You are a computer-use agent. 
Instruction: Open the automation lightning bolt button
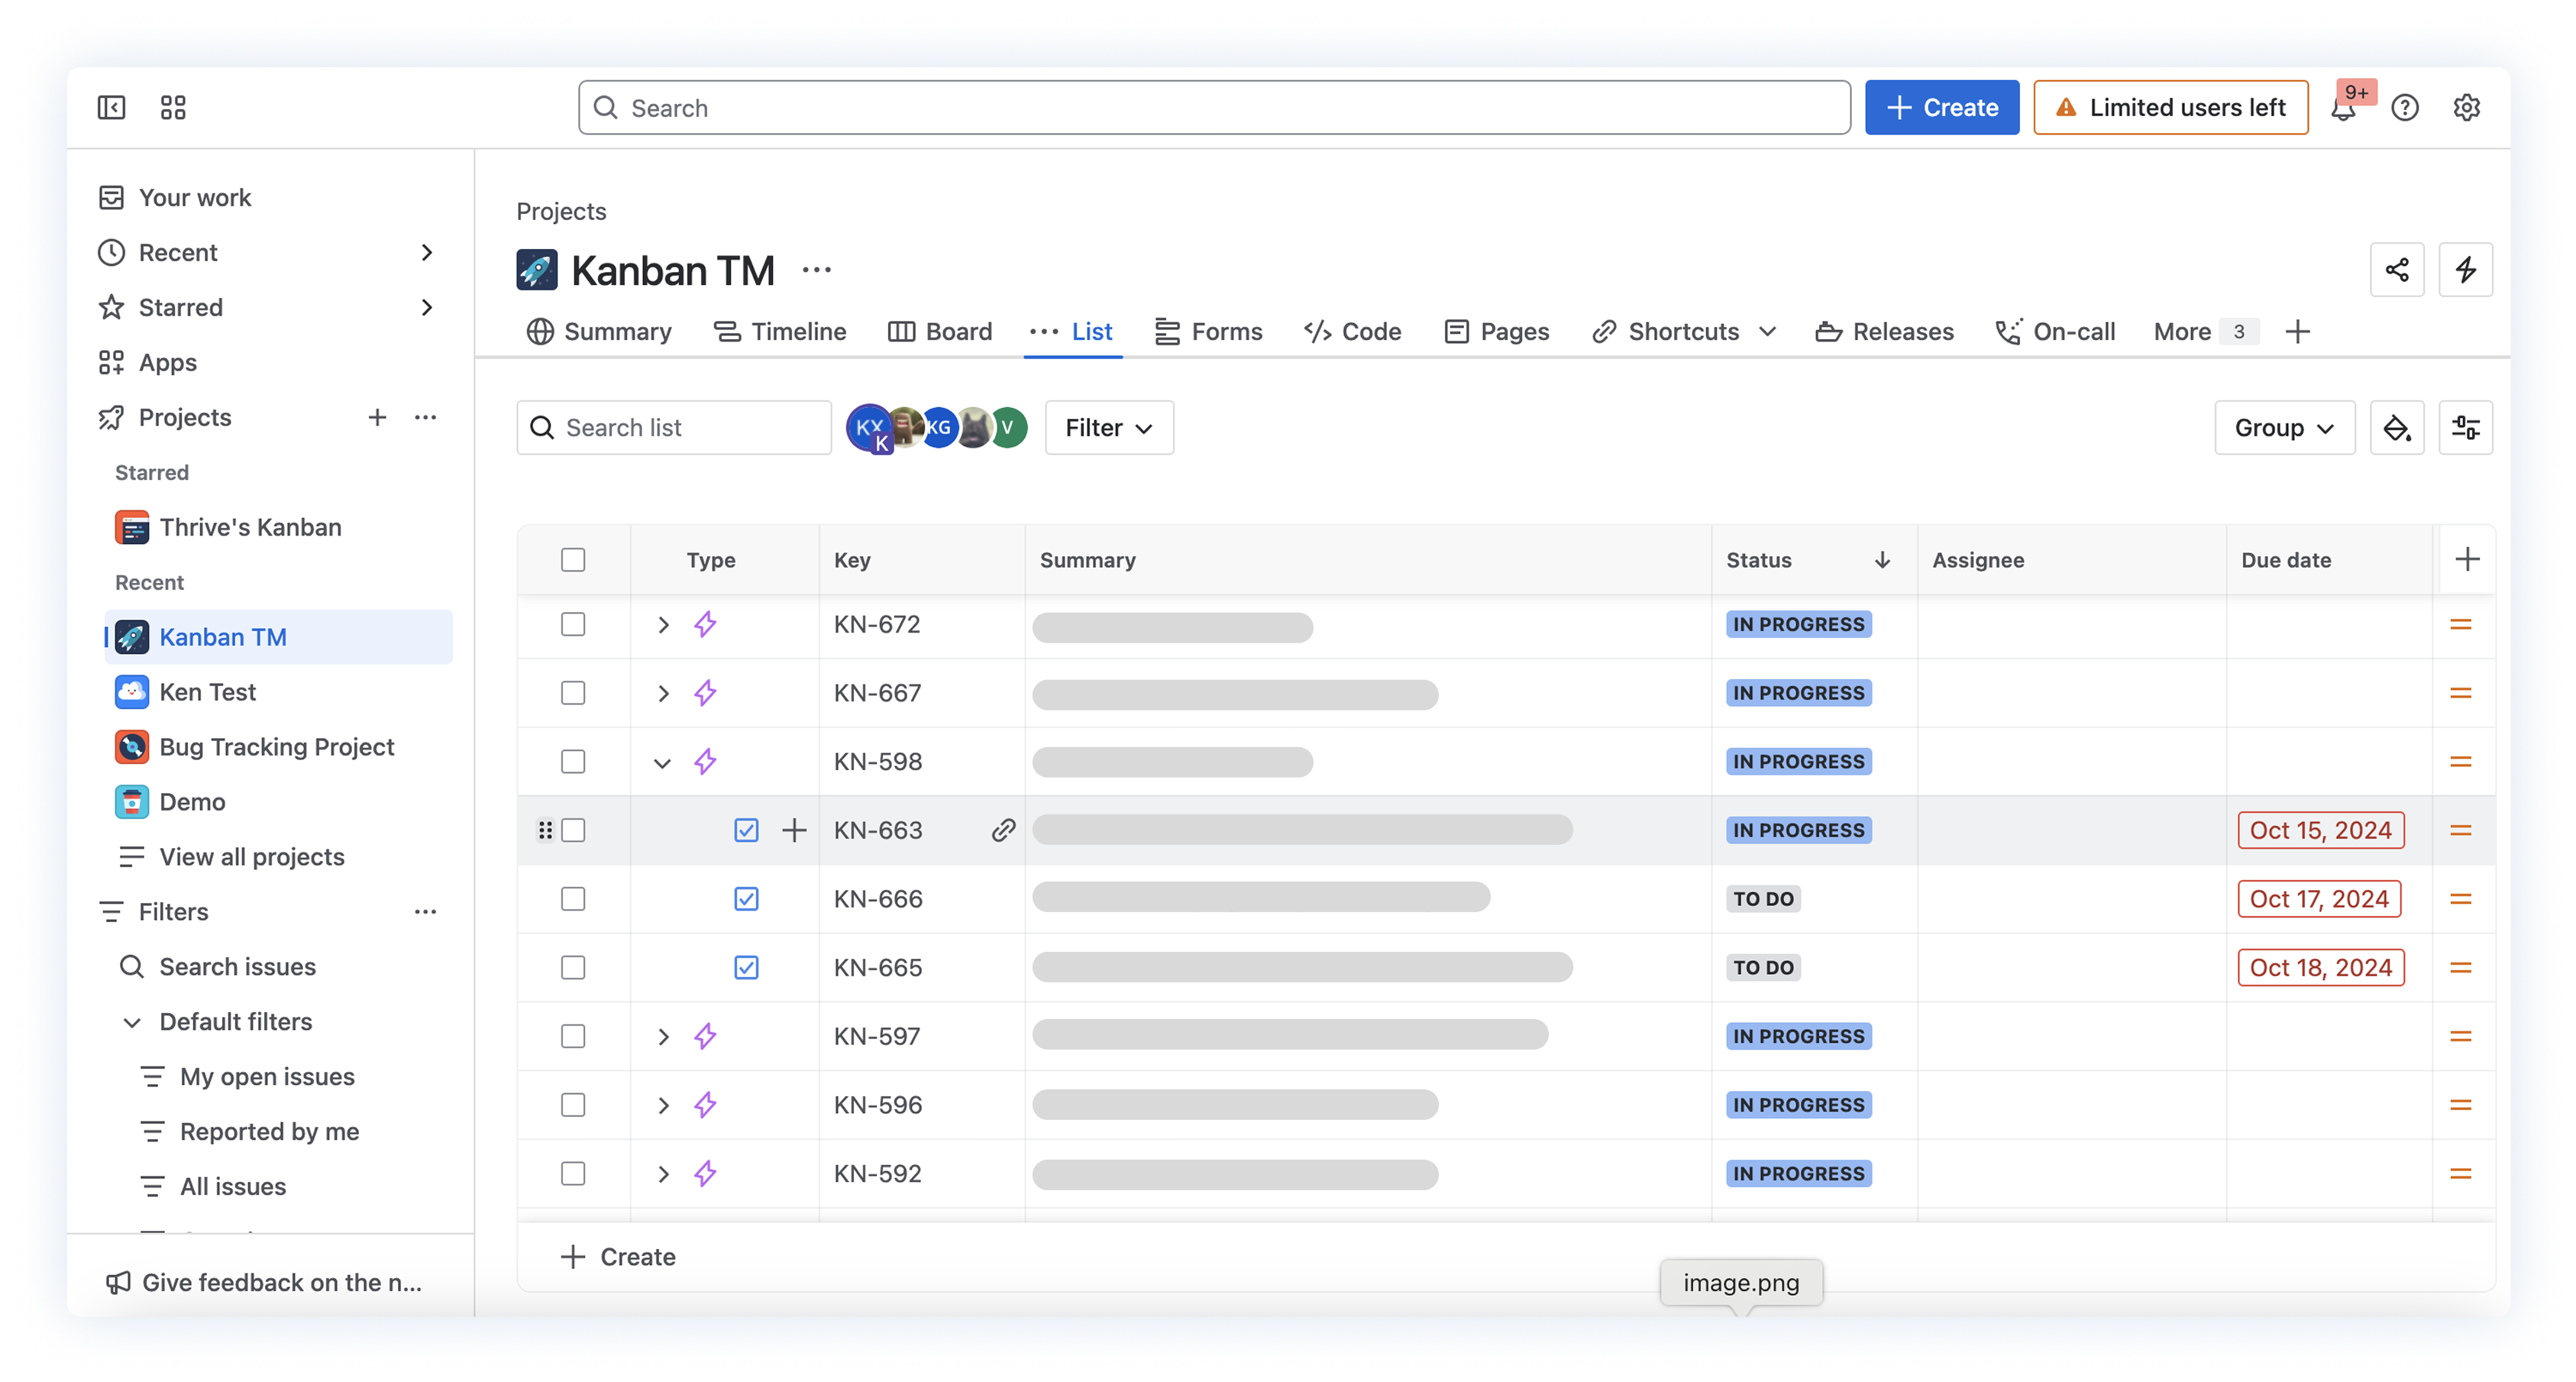pyautogui.click(x=2465, y=269)
